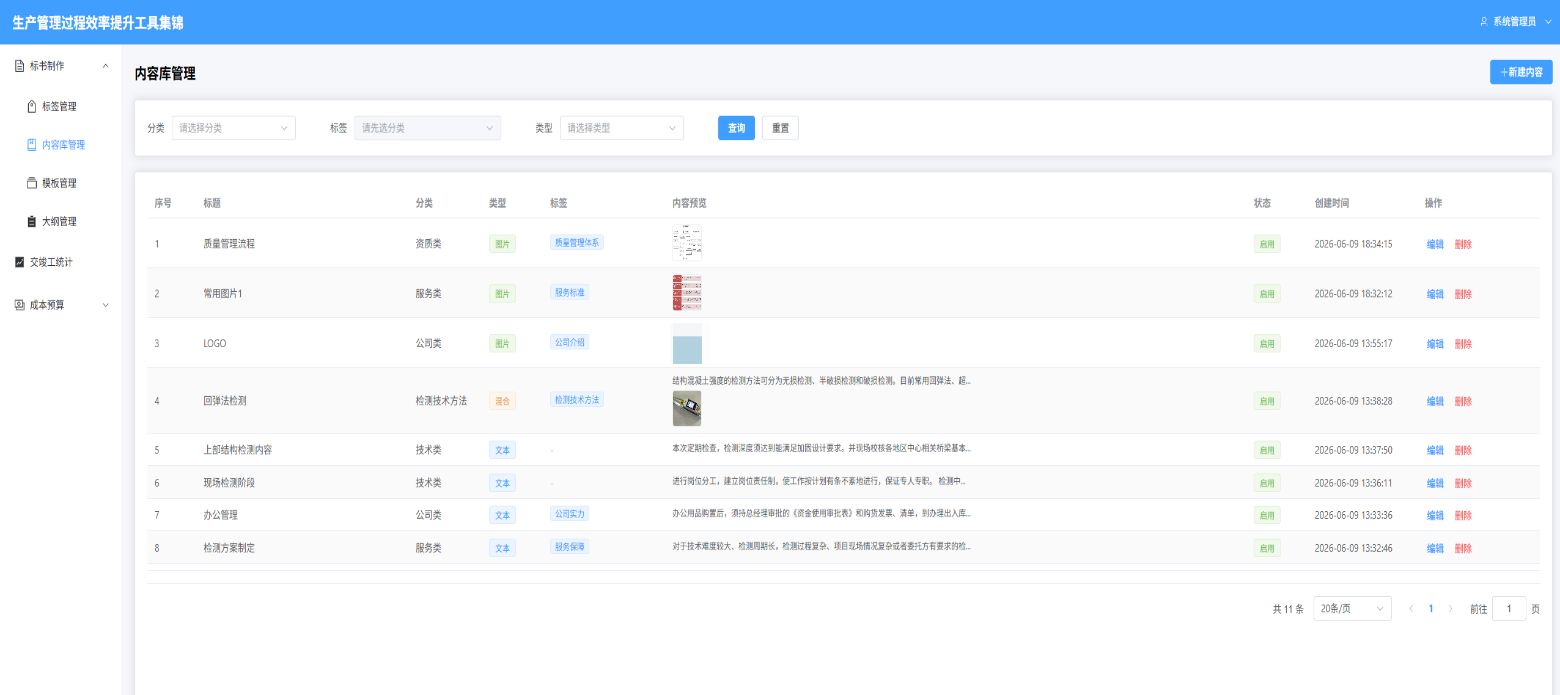
Task: Delete the 现场检测阶段 row
Action: coord(1463,483)
